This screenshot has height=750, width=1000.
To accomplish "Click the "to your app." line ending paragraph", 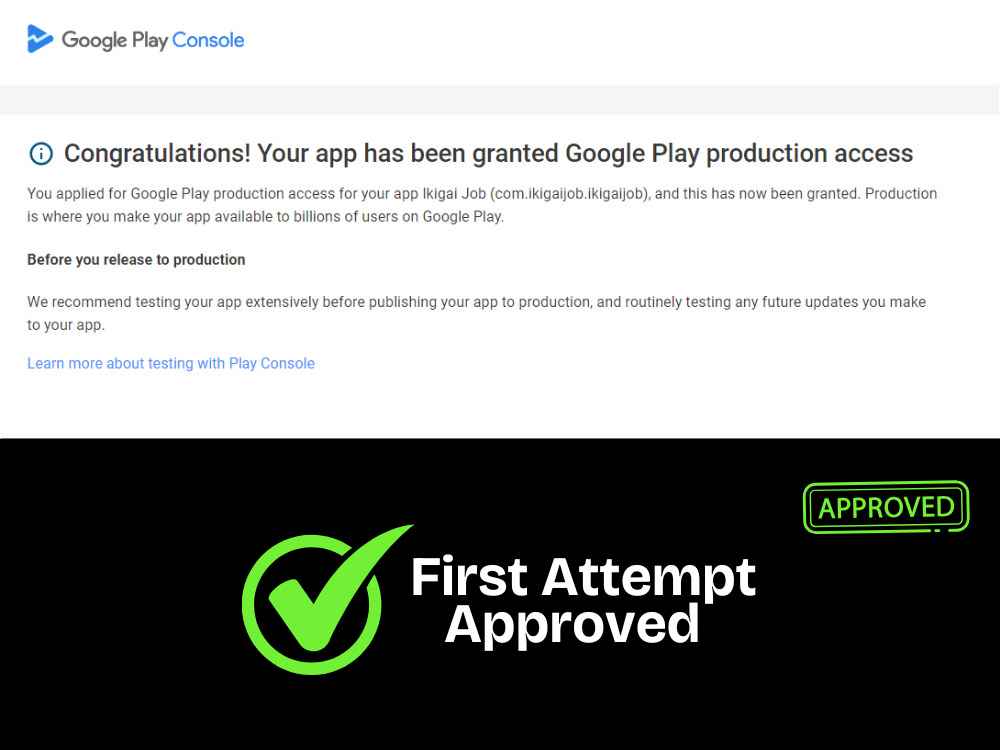I will coord(66,325).
